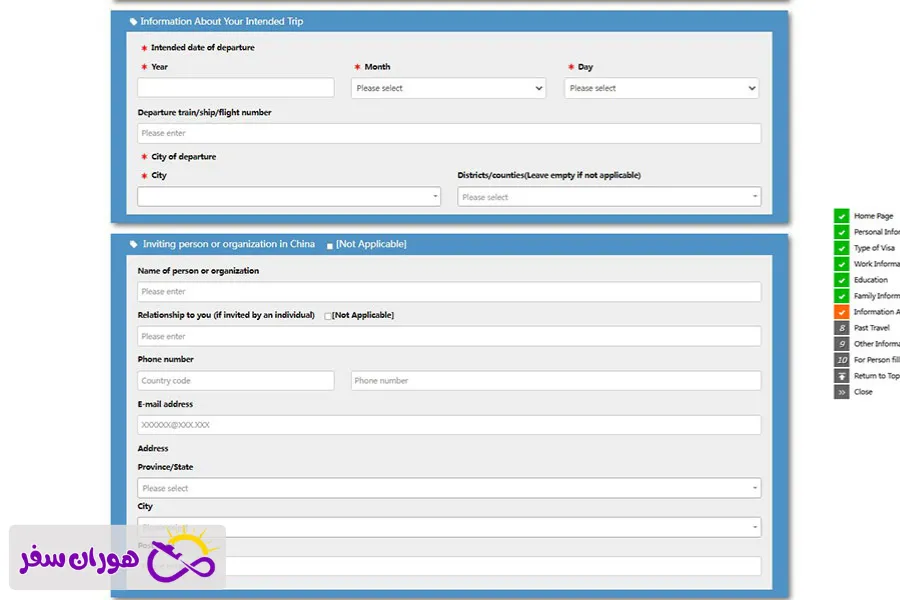Expand the Province/State dropdown
This screenshot has width=900, height=600.
click(x=449, y=488)
